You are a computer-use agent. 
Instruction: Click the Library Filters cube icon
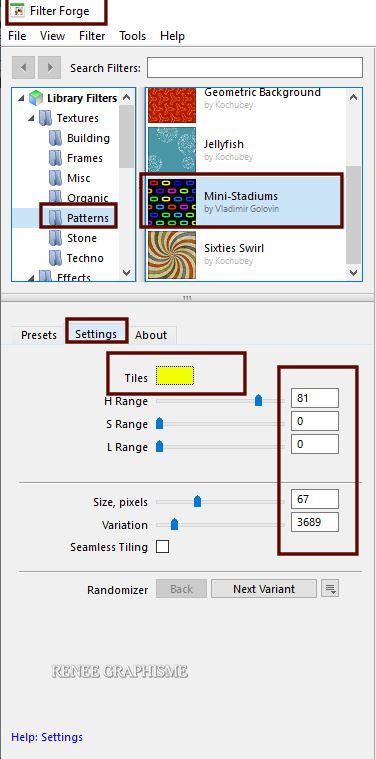click(36, 98)
